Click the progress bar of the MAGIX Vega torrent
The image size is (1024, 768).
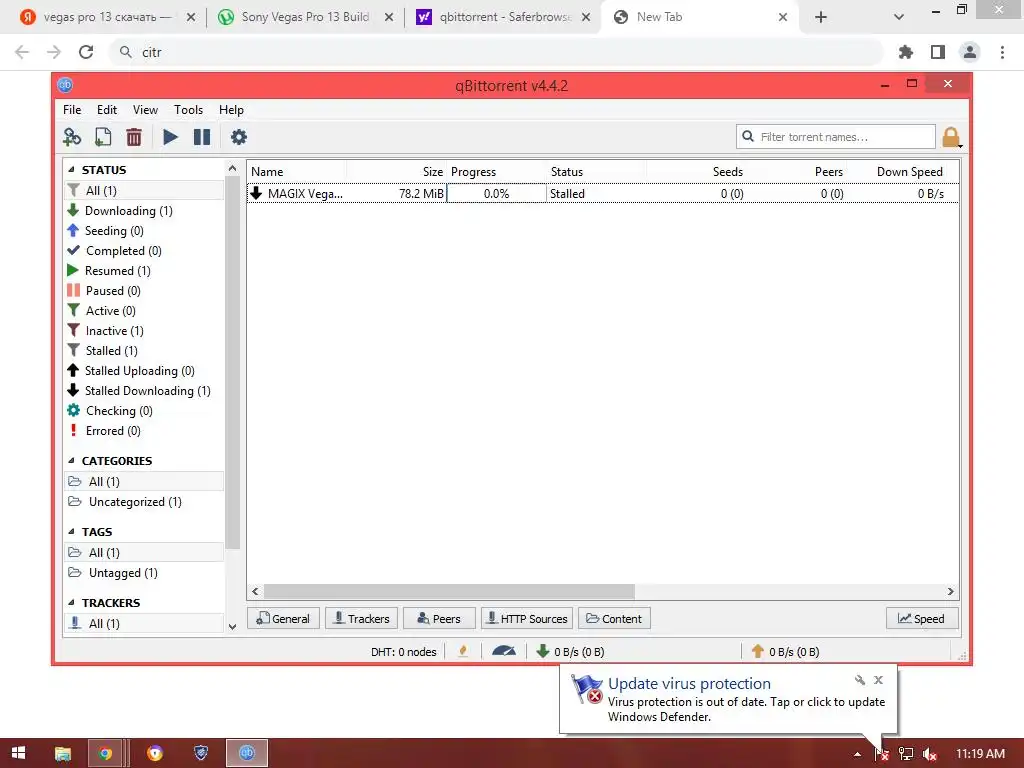[x=496, y=193]
